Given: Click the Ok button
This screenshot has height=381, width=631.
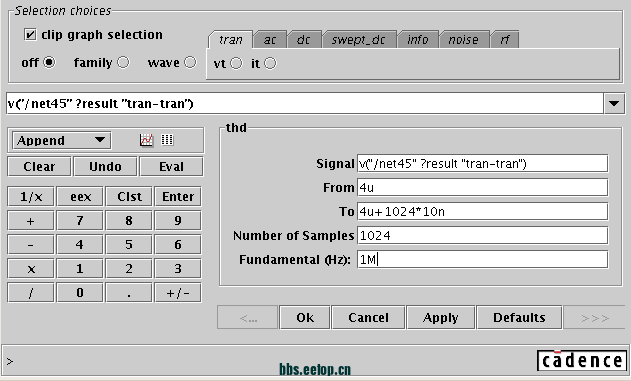Looking at the screenshot, I should coord(305,317).
